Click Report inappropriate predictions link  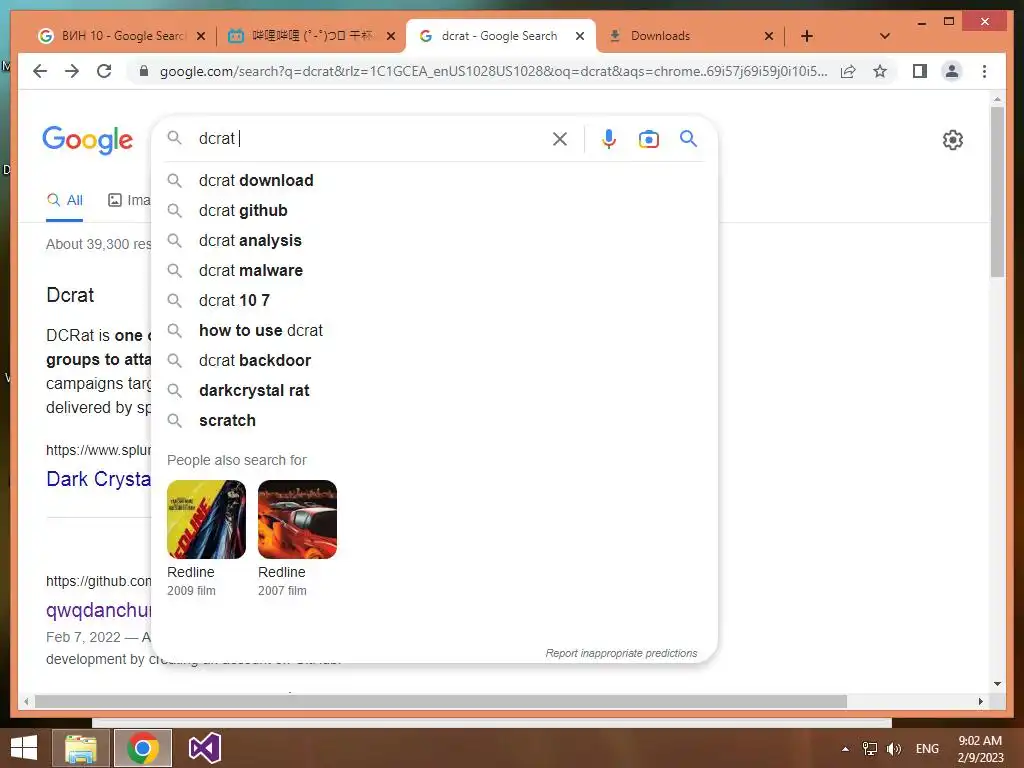click(x=621, y=653)
